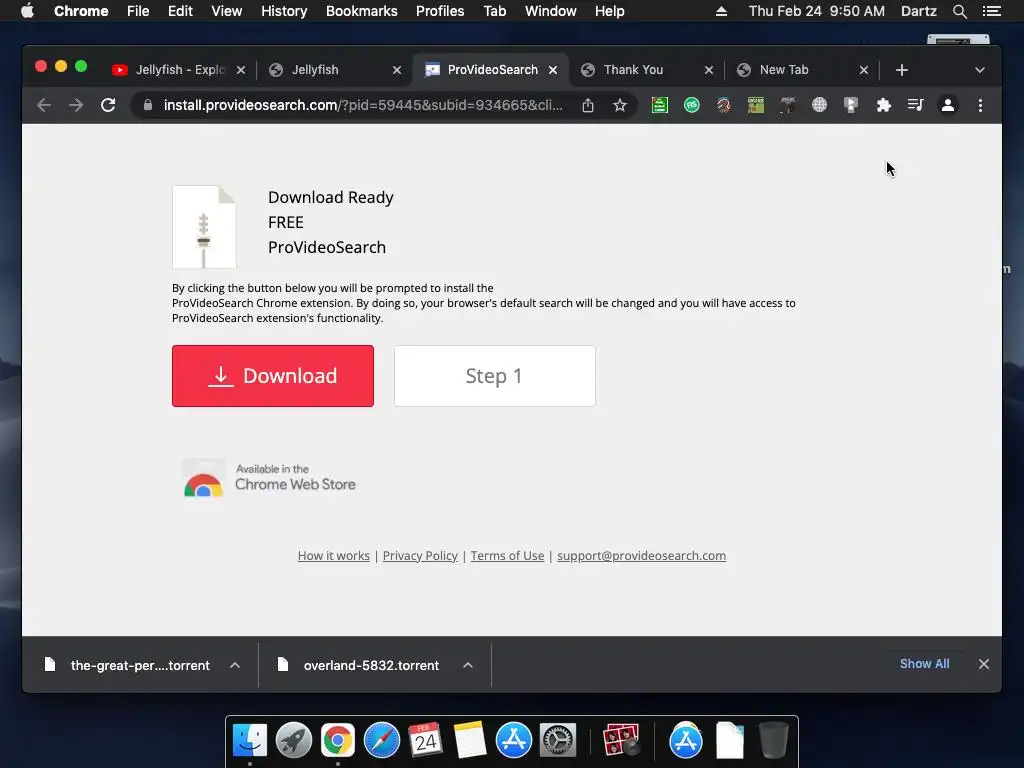Click the eject icon in menu bar
This screenshot has width=1024, height=768.
coord(722,11)
